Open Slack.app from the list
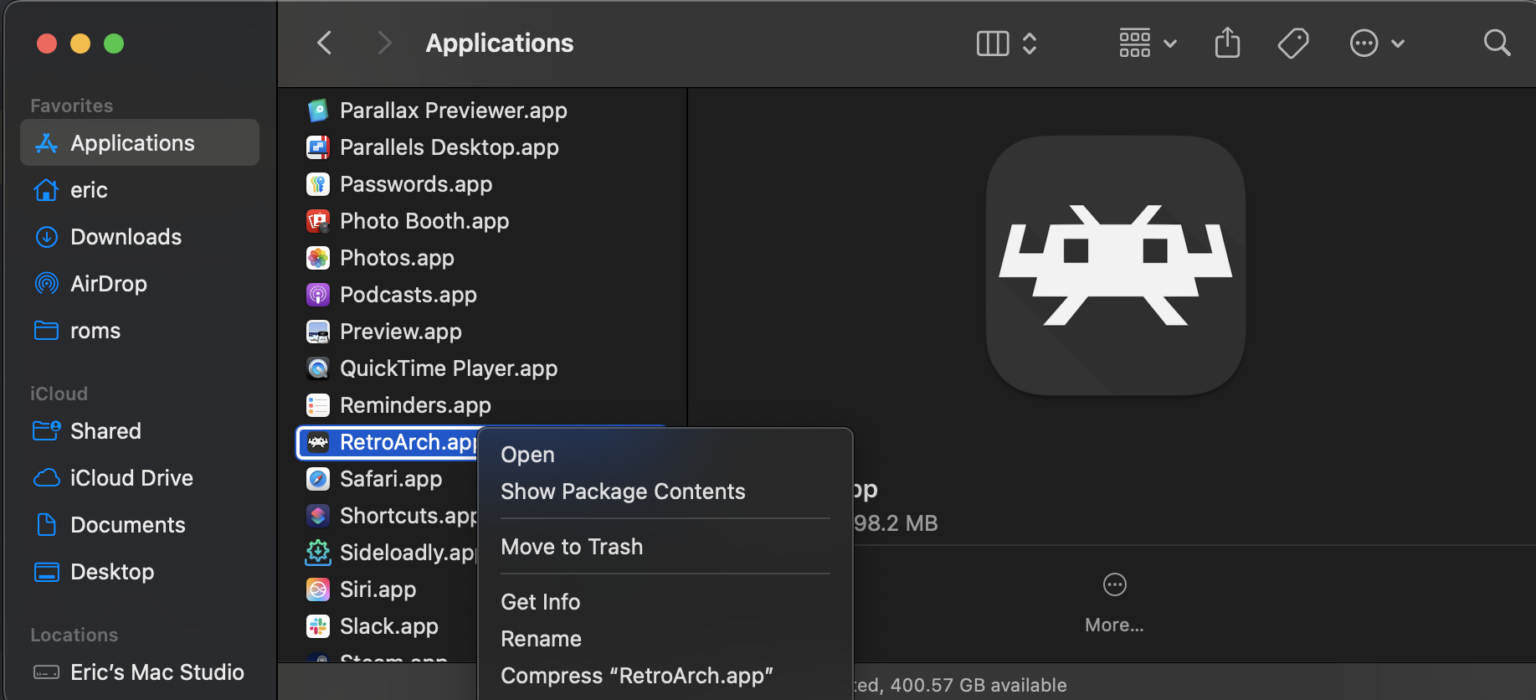 pyautogui.click(x=388, y=626)
